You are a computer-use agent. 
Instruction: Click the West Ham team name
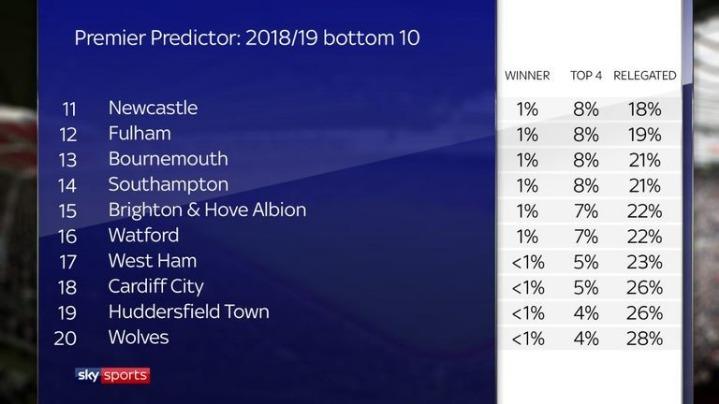click(152, 261)
